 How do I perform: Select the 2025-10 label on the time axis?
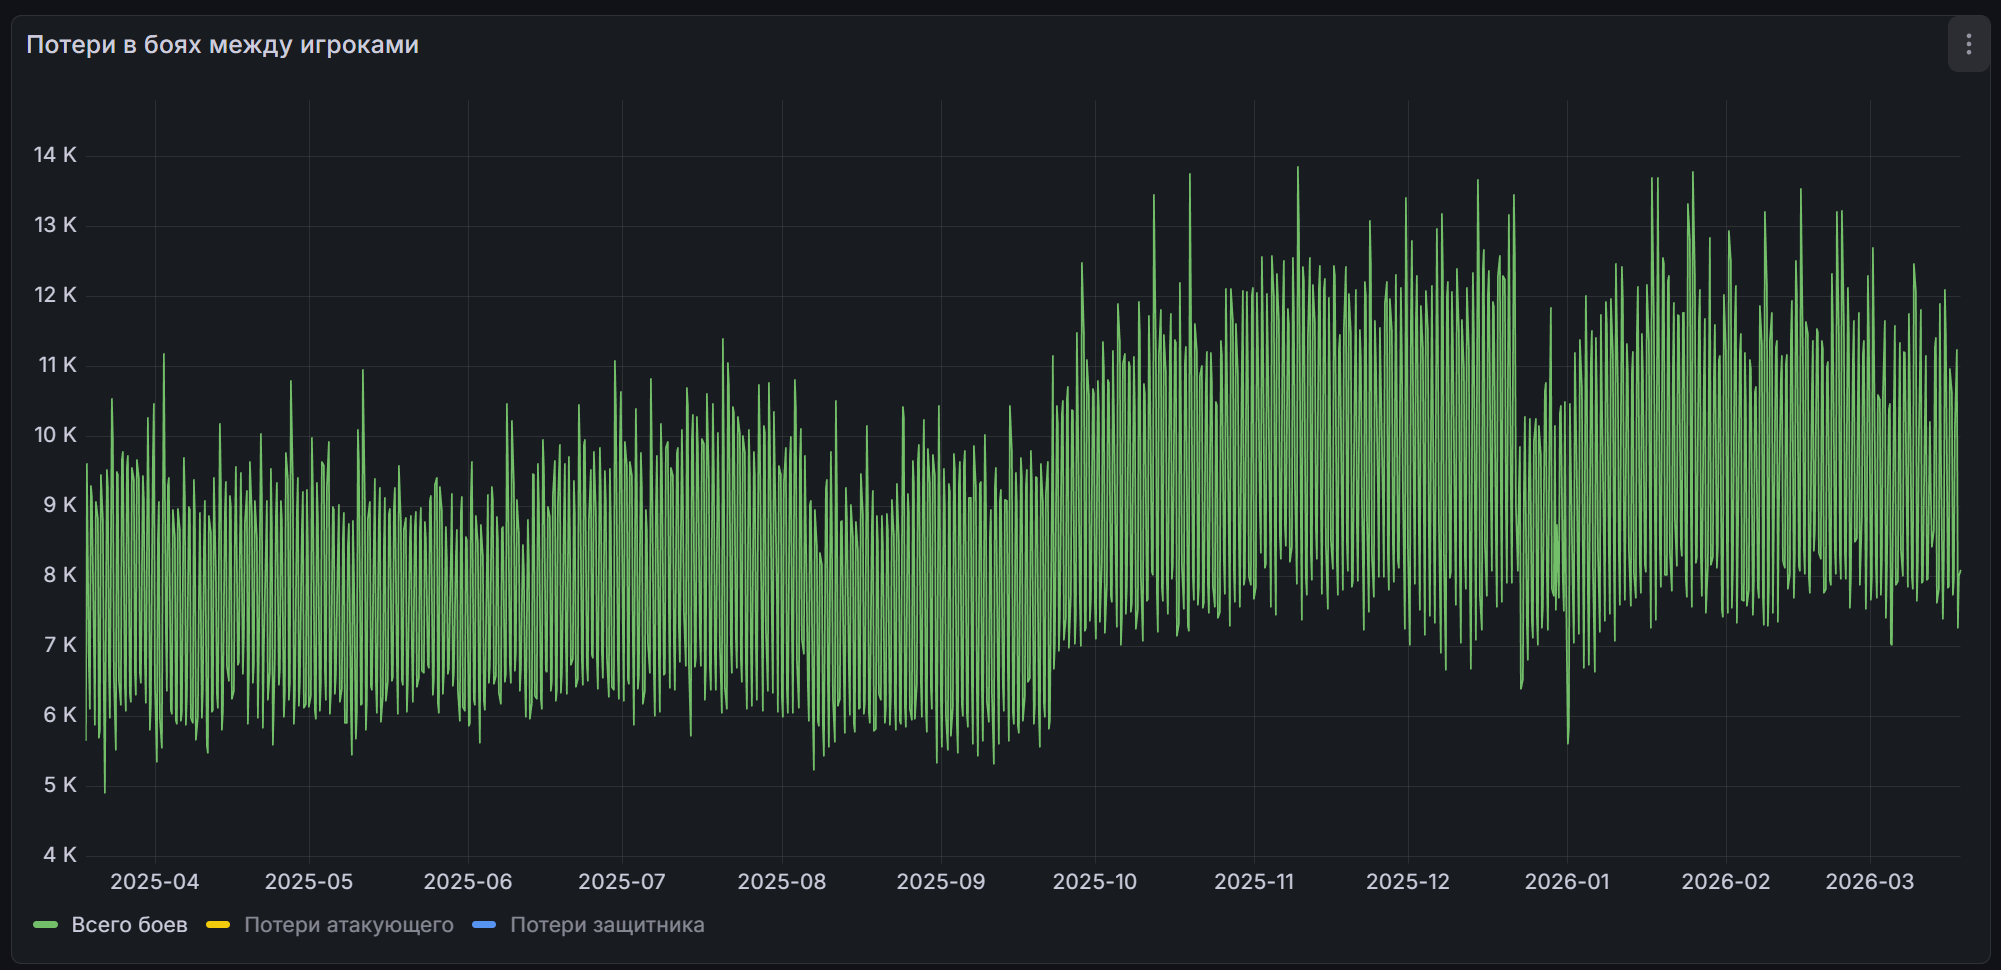pos(1094,882)
